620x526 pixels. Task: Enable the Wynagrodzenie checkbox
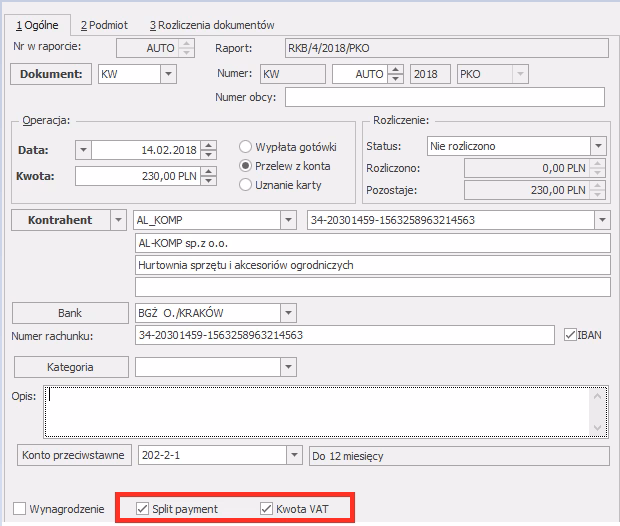pos(20,509)
